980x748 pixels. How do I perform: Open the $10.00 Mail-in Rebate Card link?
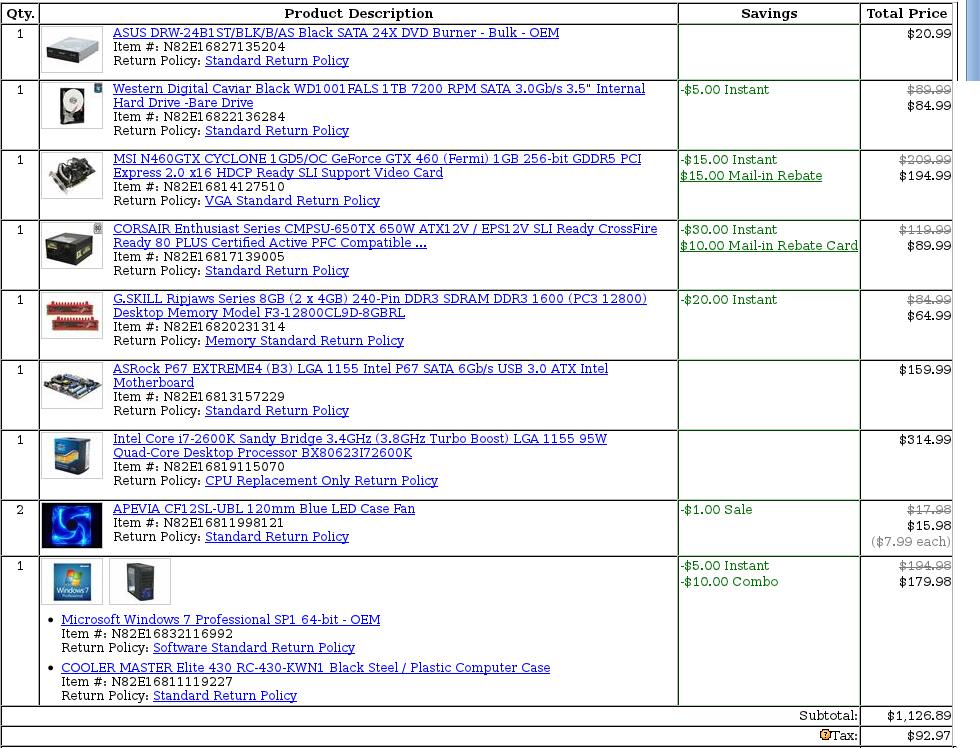coord(769,246)
